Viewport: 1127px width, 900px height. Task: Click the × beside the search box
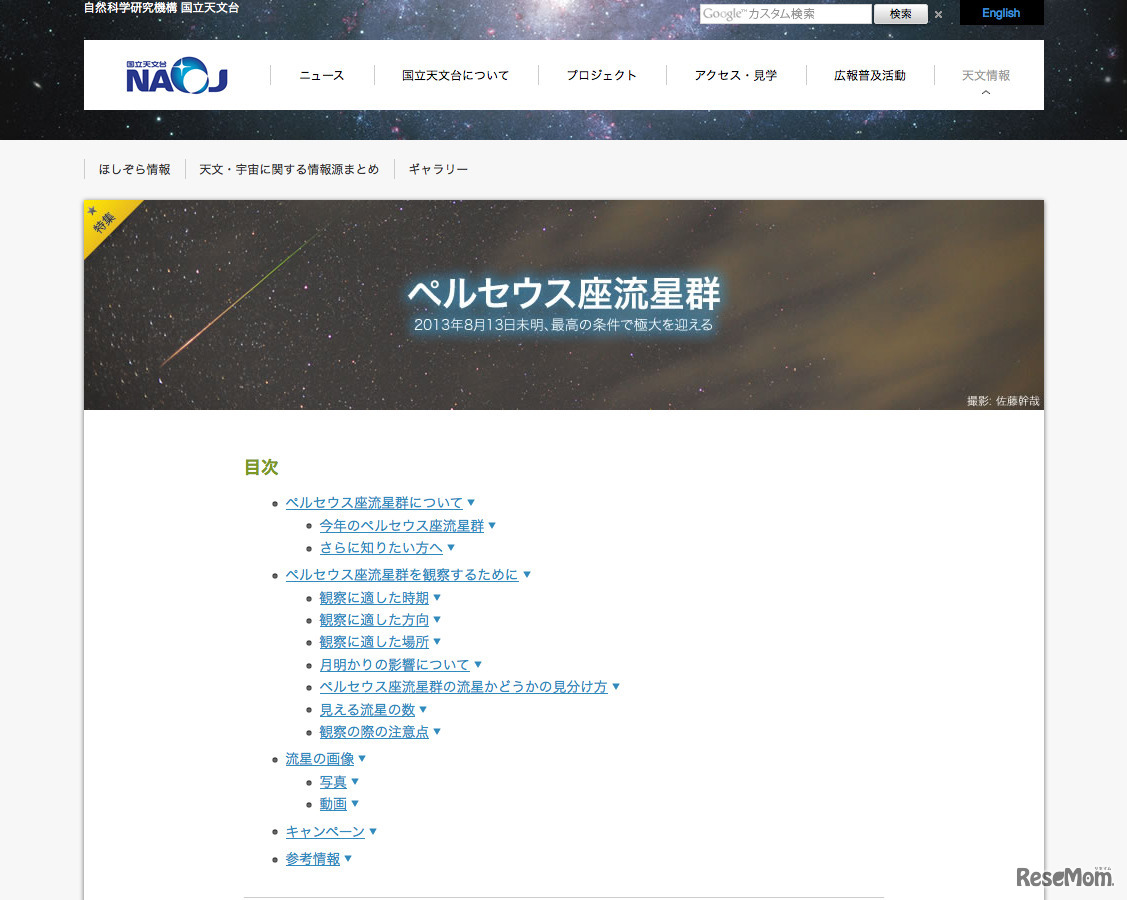click(x=938, y=14)
